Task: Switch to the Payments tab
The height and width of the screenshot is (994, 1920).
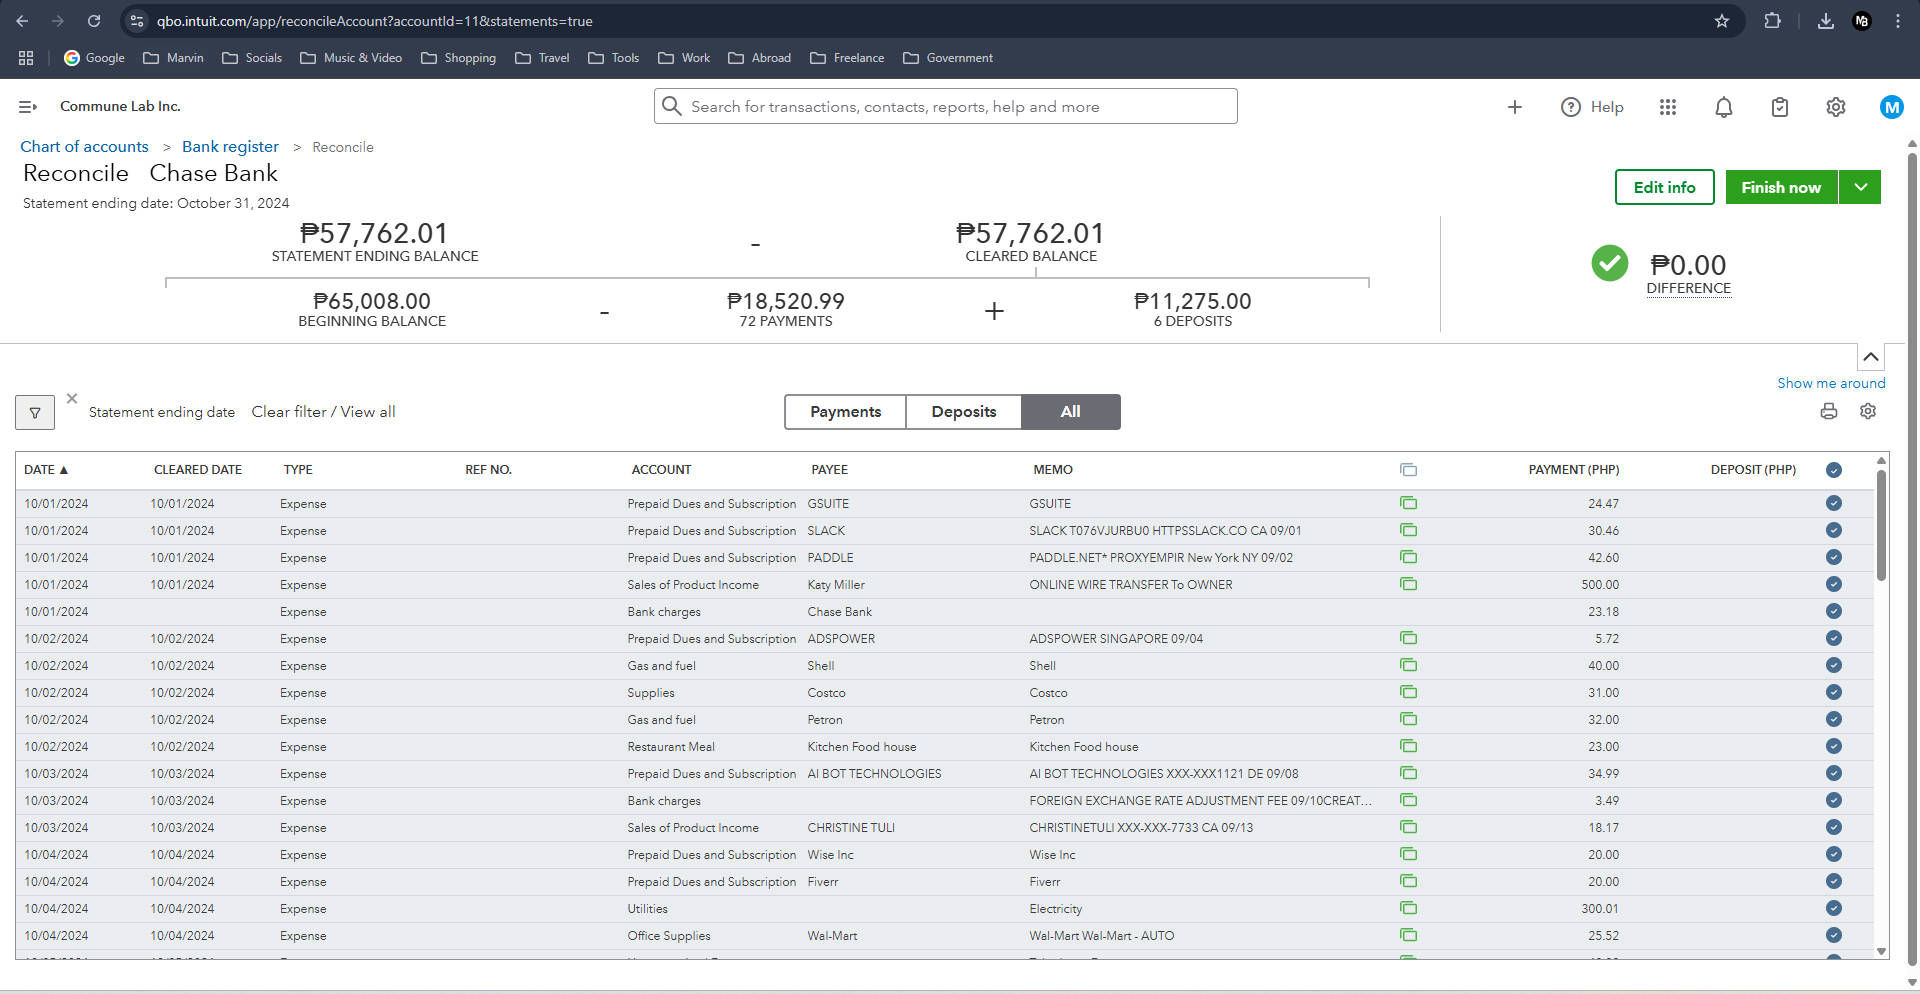Action: 845,412
